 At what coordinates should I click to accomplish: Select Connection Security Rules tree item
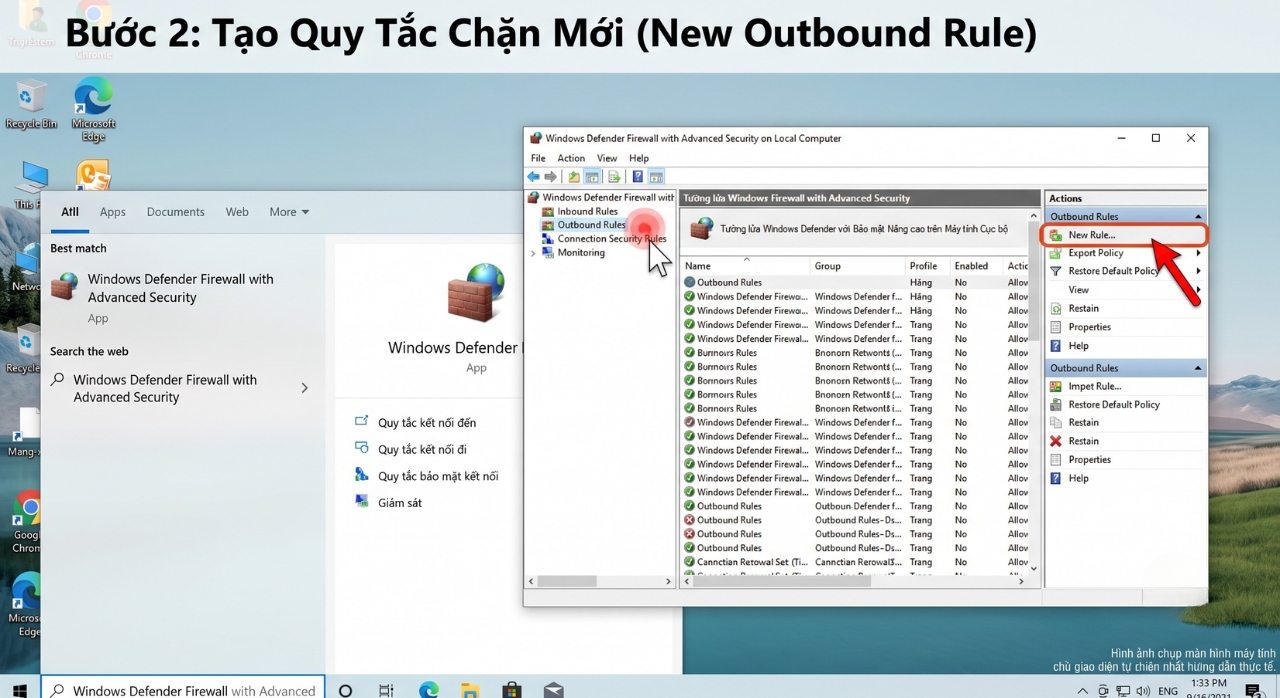(612, 239)
